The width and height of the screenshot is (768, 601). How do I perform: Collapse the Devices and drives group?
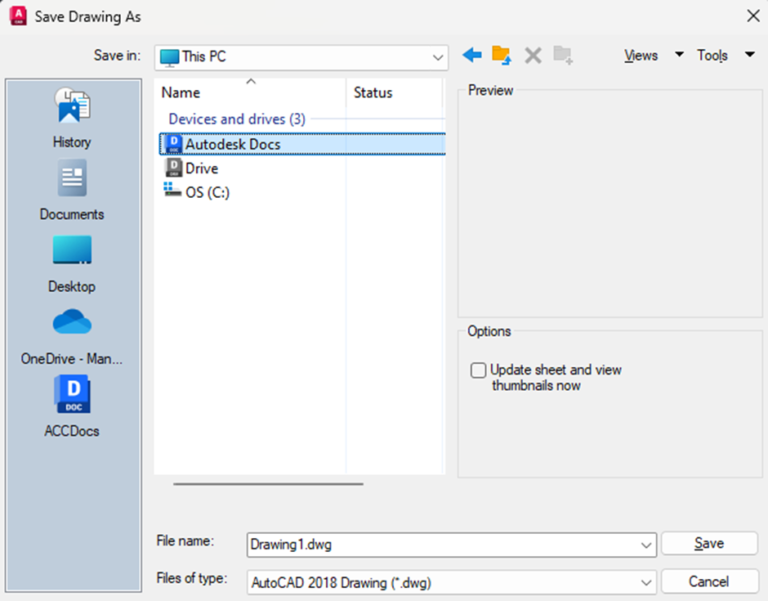point(237,119)
